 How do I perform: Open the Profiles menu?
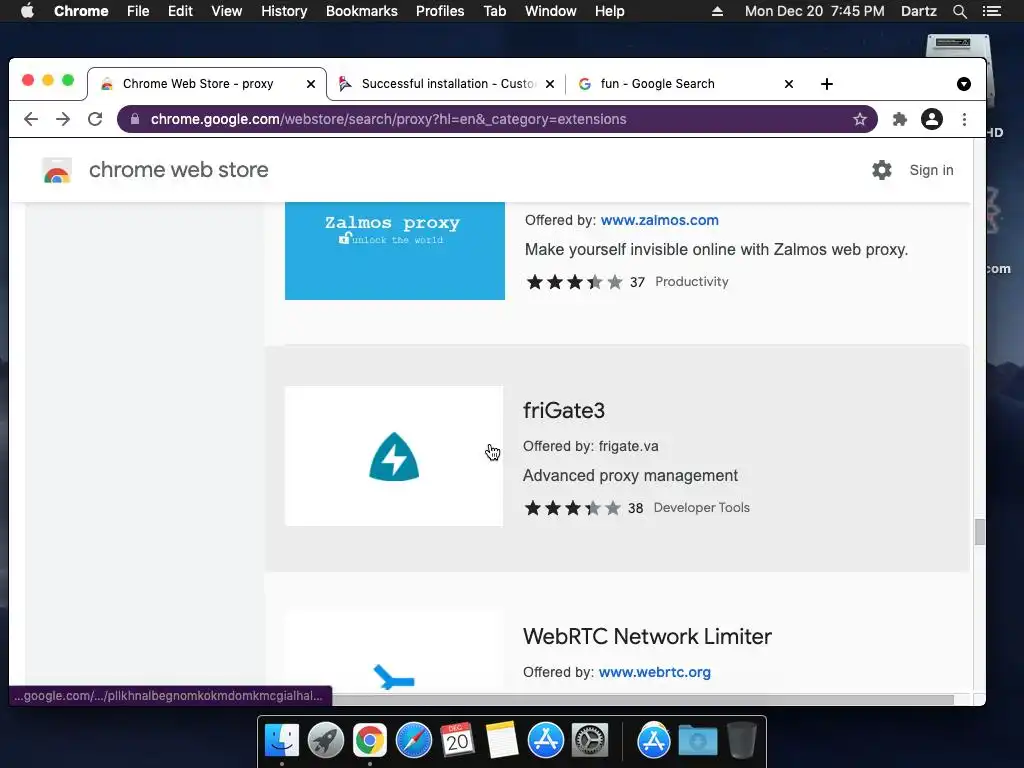pos(440,11)
